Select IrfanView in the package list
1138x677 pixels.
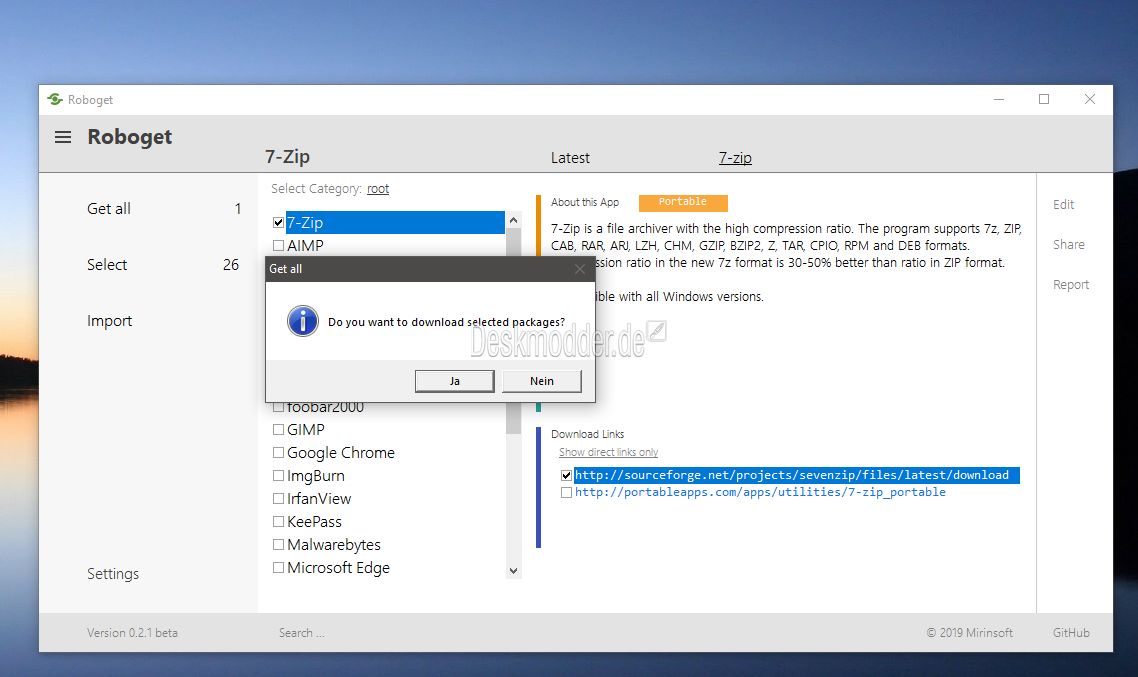[x=319, y=498]
